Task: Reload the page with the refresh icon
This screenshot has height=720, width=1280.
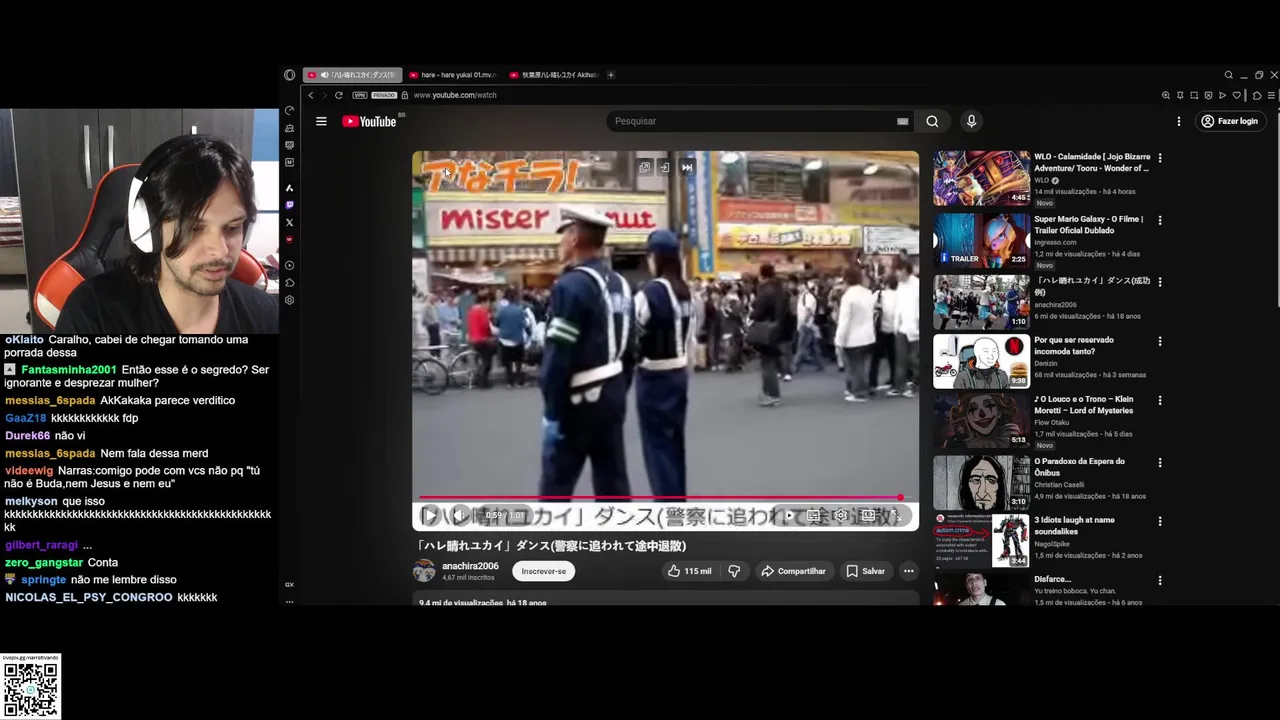Action: coord(339,95)
